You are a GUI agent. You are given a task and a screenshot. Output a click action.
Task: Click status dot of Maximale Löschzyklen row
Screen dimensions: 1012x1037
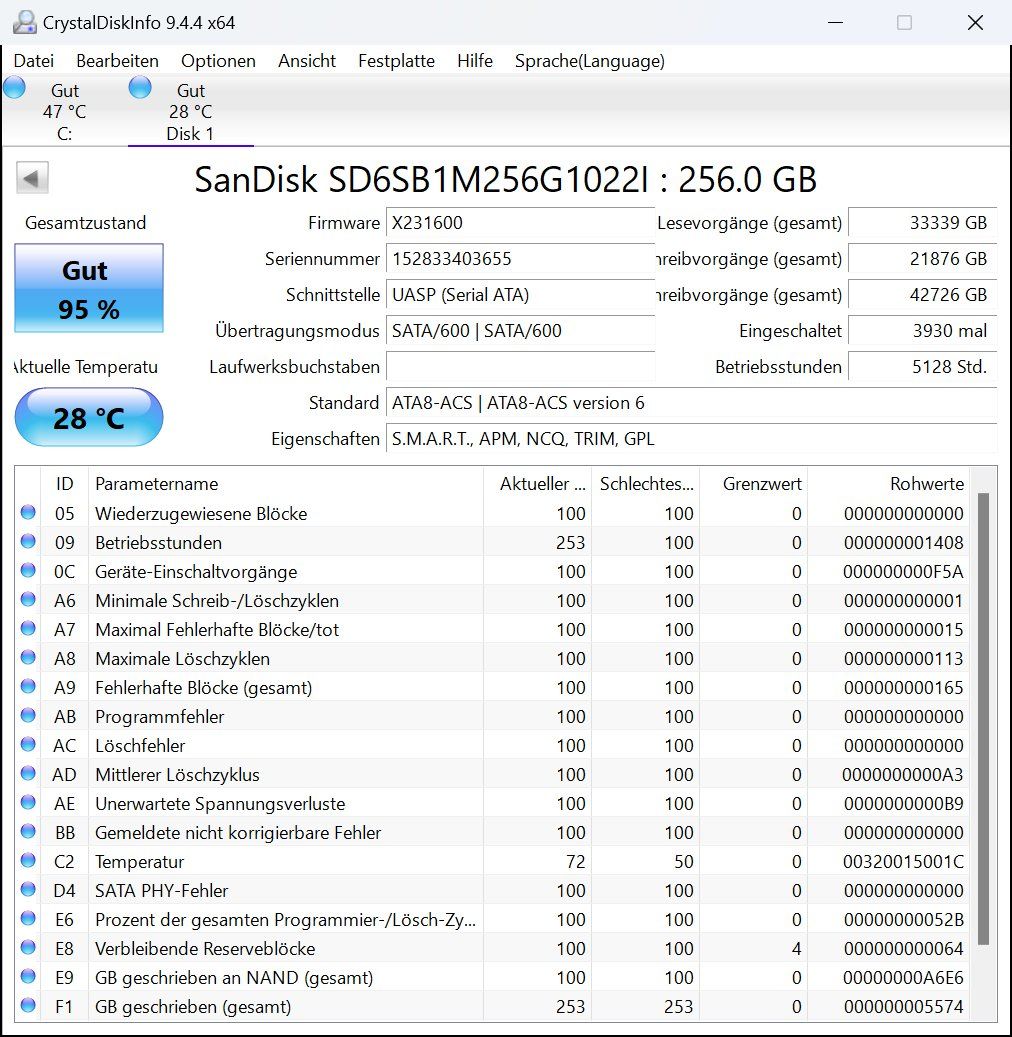pyautogui.click(x=28, y=657)
